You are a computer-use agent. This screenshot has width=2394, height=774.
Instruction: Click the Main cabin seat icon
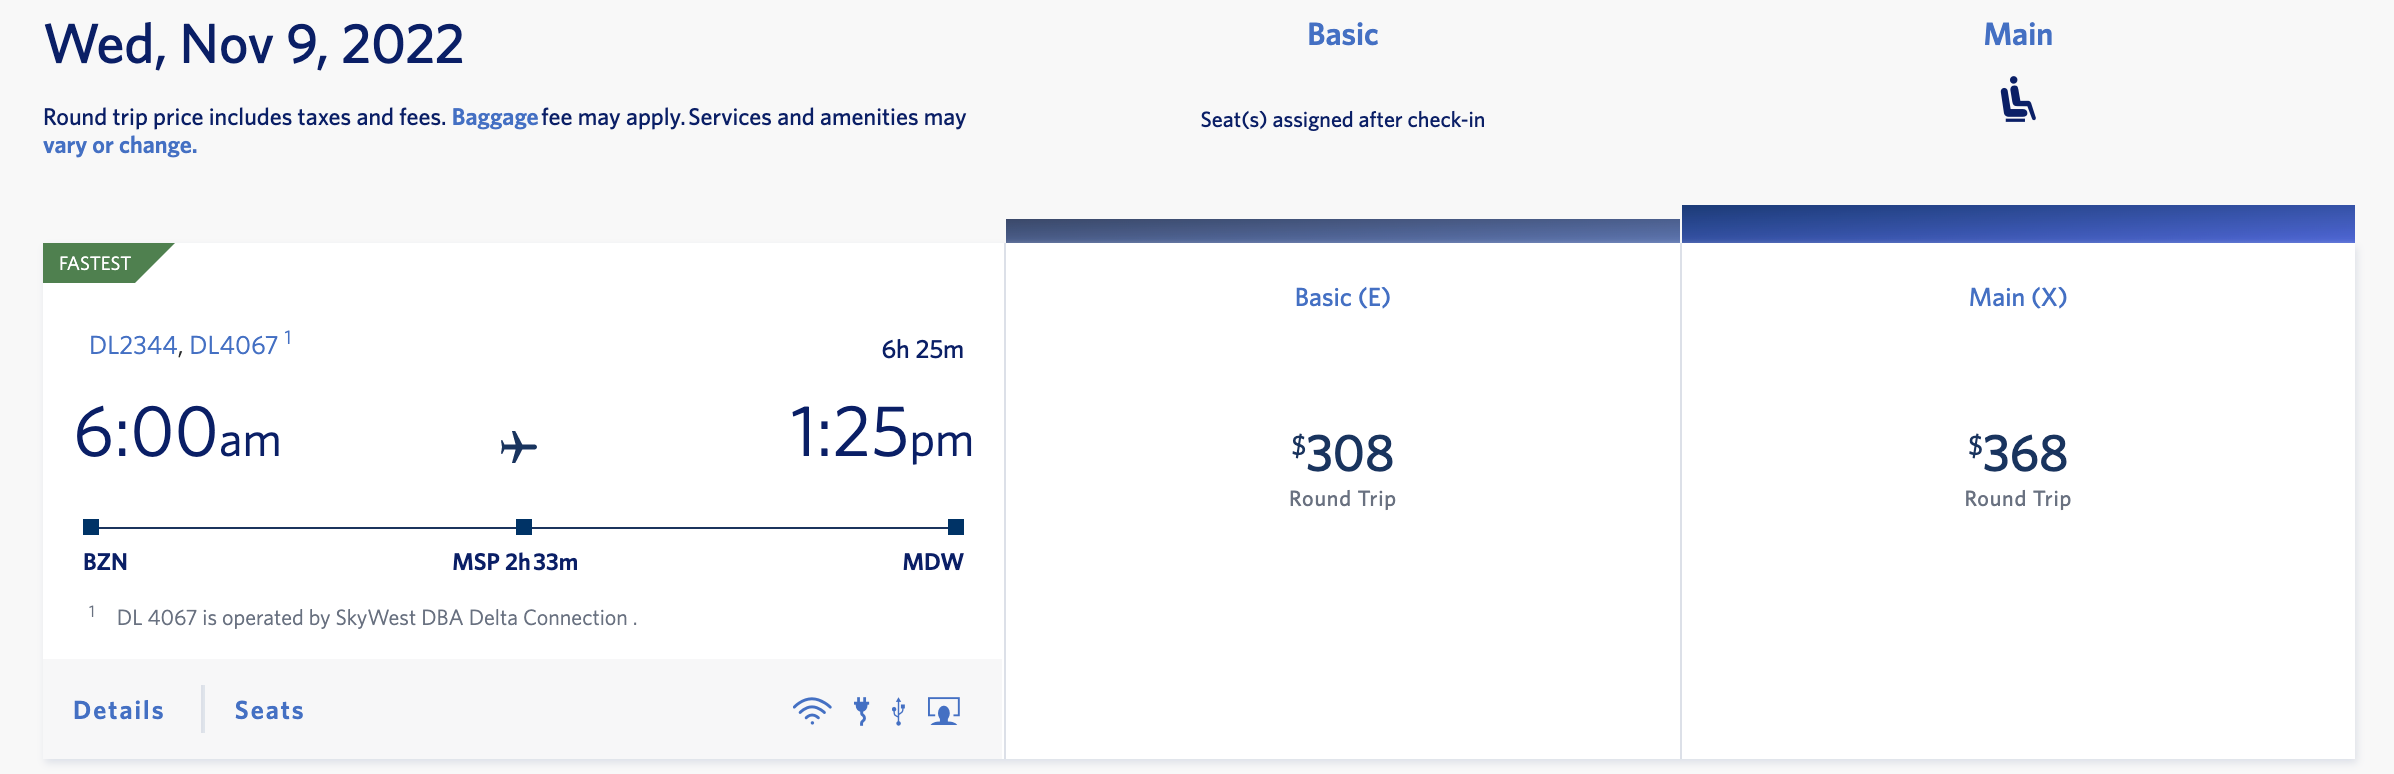coord(2017,100)
